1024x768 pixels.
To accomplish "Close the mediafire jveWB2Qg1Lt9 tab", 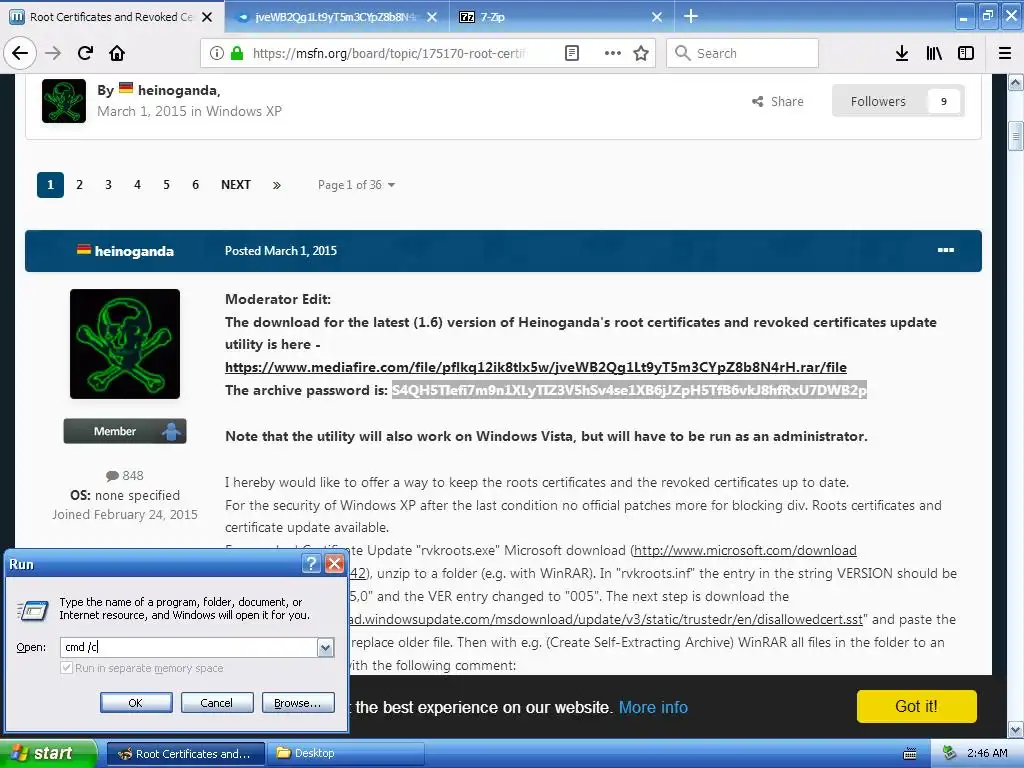I will 432,17.
